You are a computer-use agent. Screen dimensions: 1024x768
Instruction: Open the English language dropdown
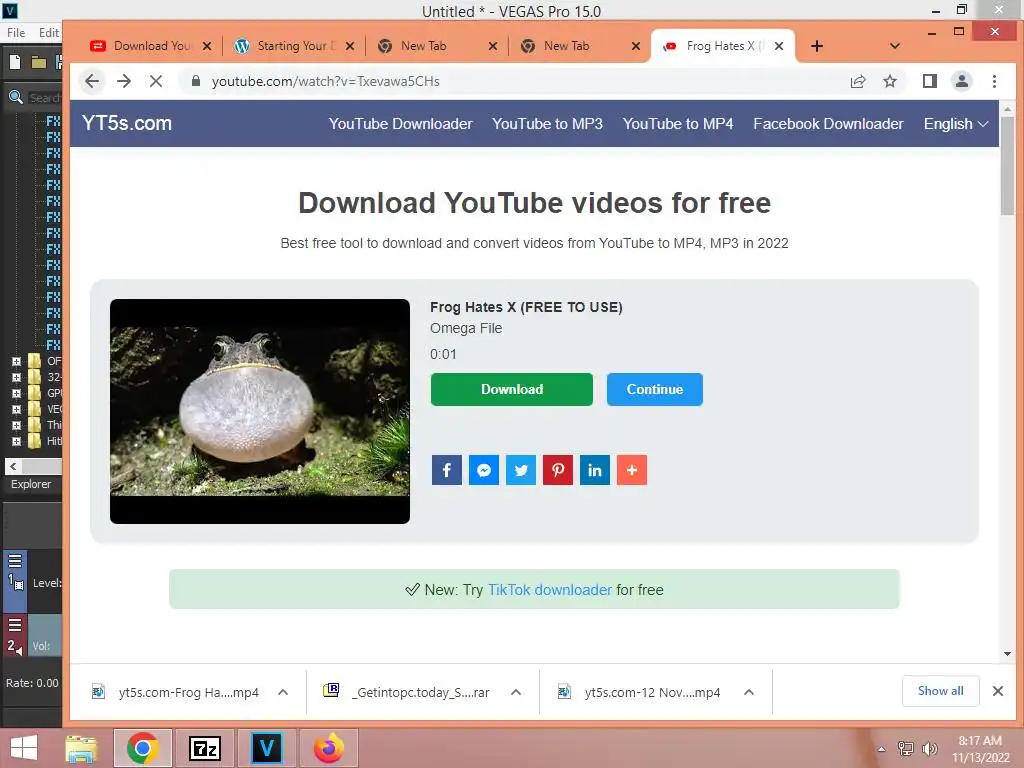(955, 124)
